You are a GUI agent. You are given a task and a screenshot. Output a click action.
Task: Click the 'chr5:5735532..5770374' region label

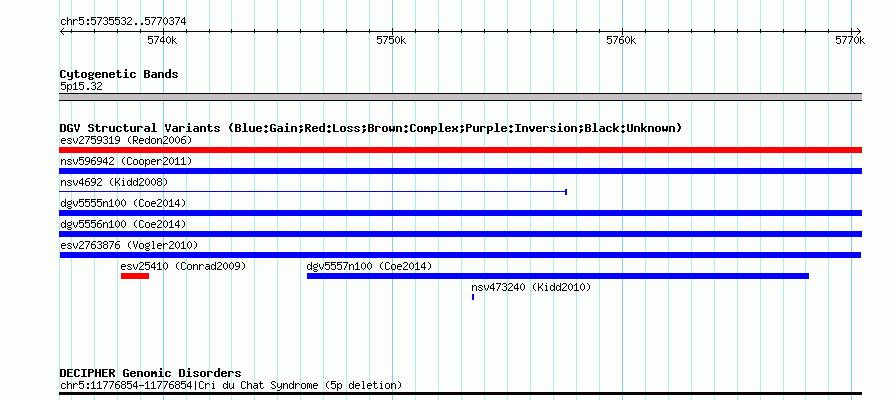(x=123, y=22)
